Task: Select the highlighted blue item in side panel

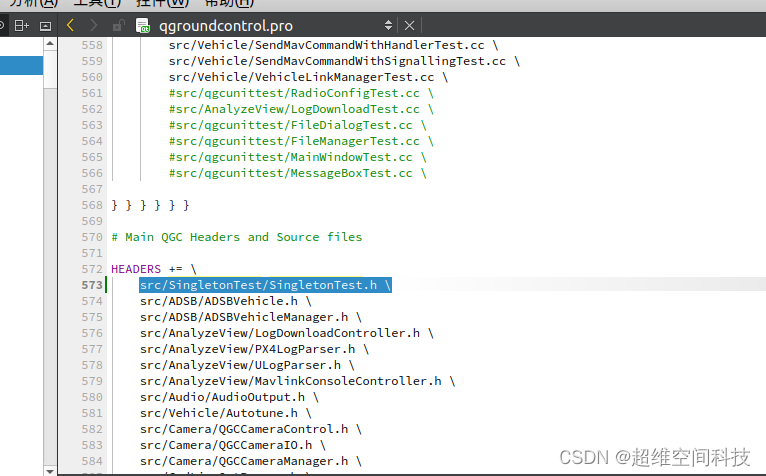Action: click(21, 65)
